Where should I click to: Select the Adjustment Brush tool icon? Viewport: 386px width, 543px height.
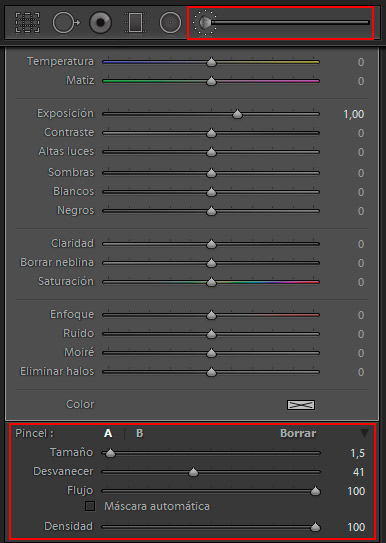205,23
